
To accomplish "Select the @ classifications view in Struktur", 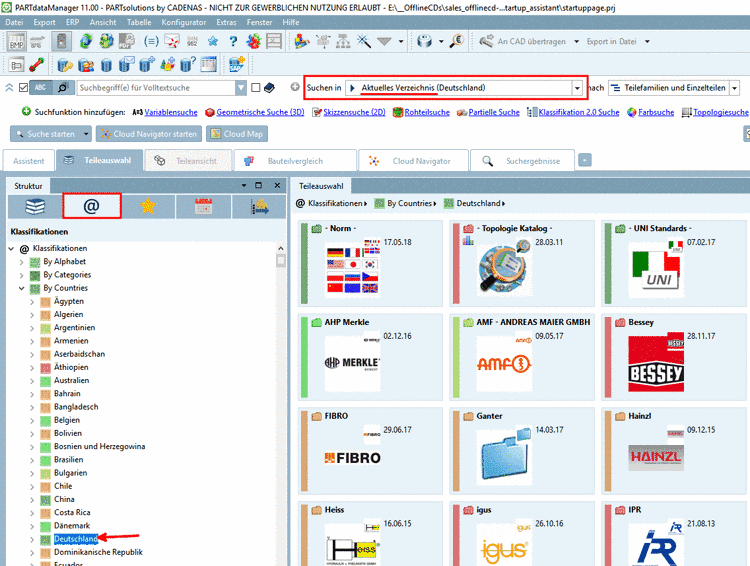I will [91, 206].
